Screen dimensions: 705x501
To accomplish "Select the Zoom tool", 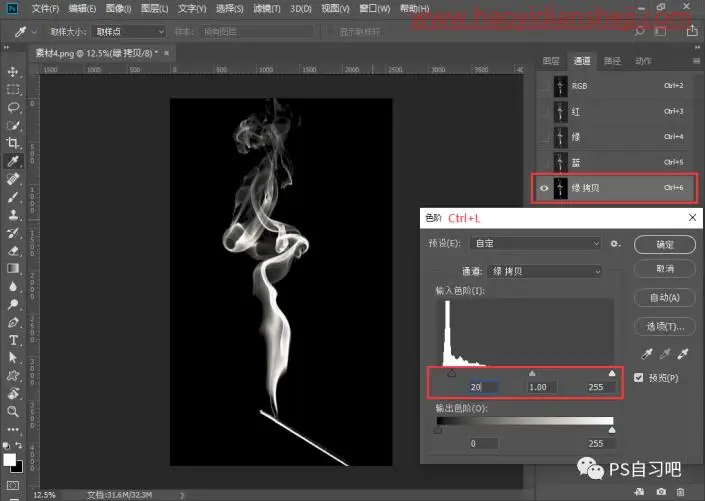I will (13, 411).
